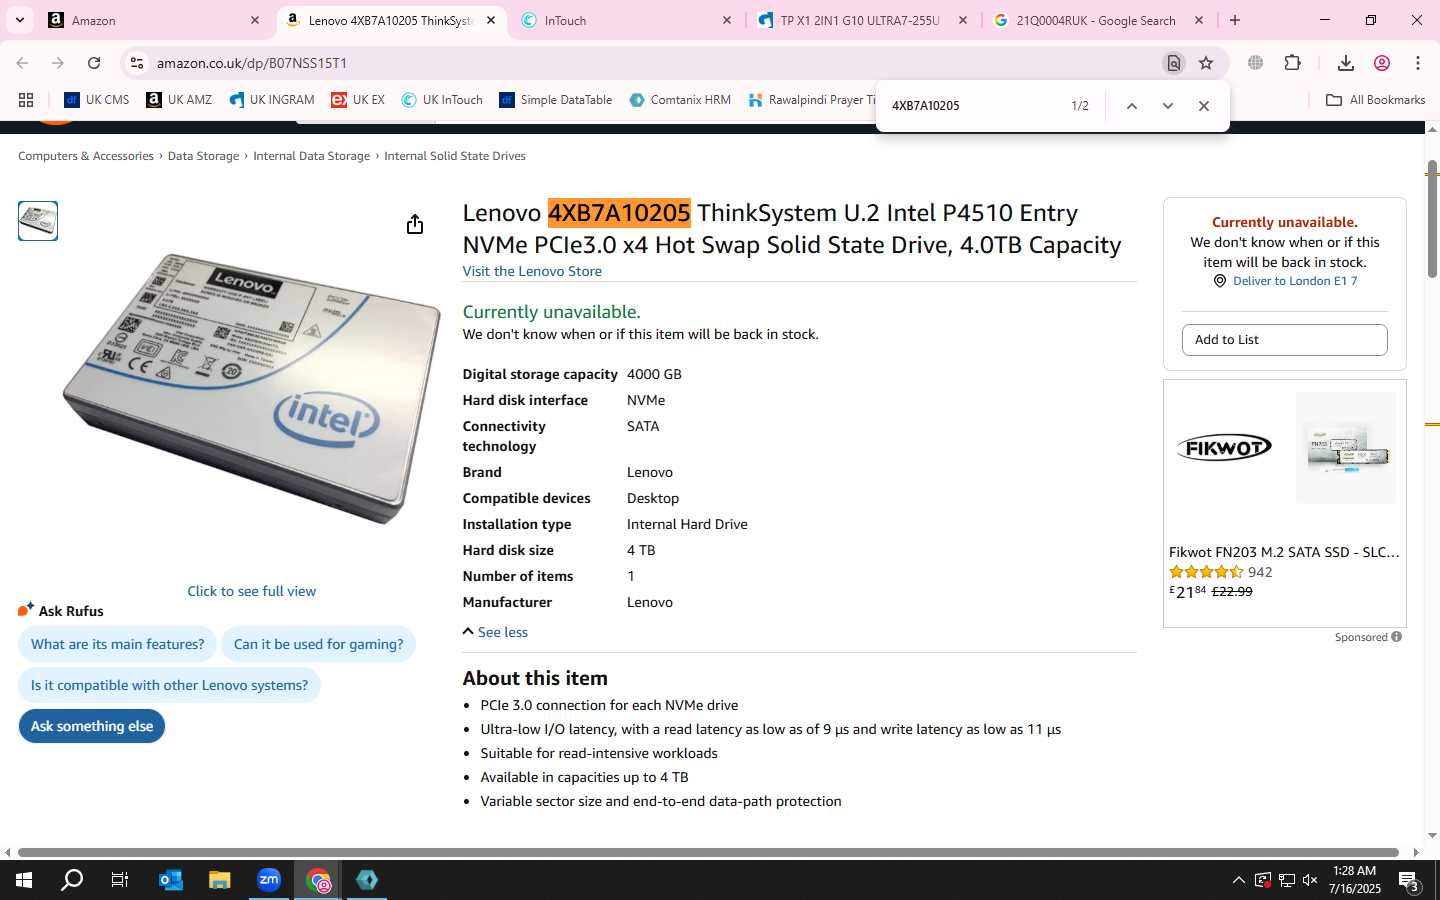This screenshot has height=900, width=1440.
Task: Close the find-in-page bar
Action: [x=1204, y=106]
